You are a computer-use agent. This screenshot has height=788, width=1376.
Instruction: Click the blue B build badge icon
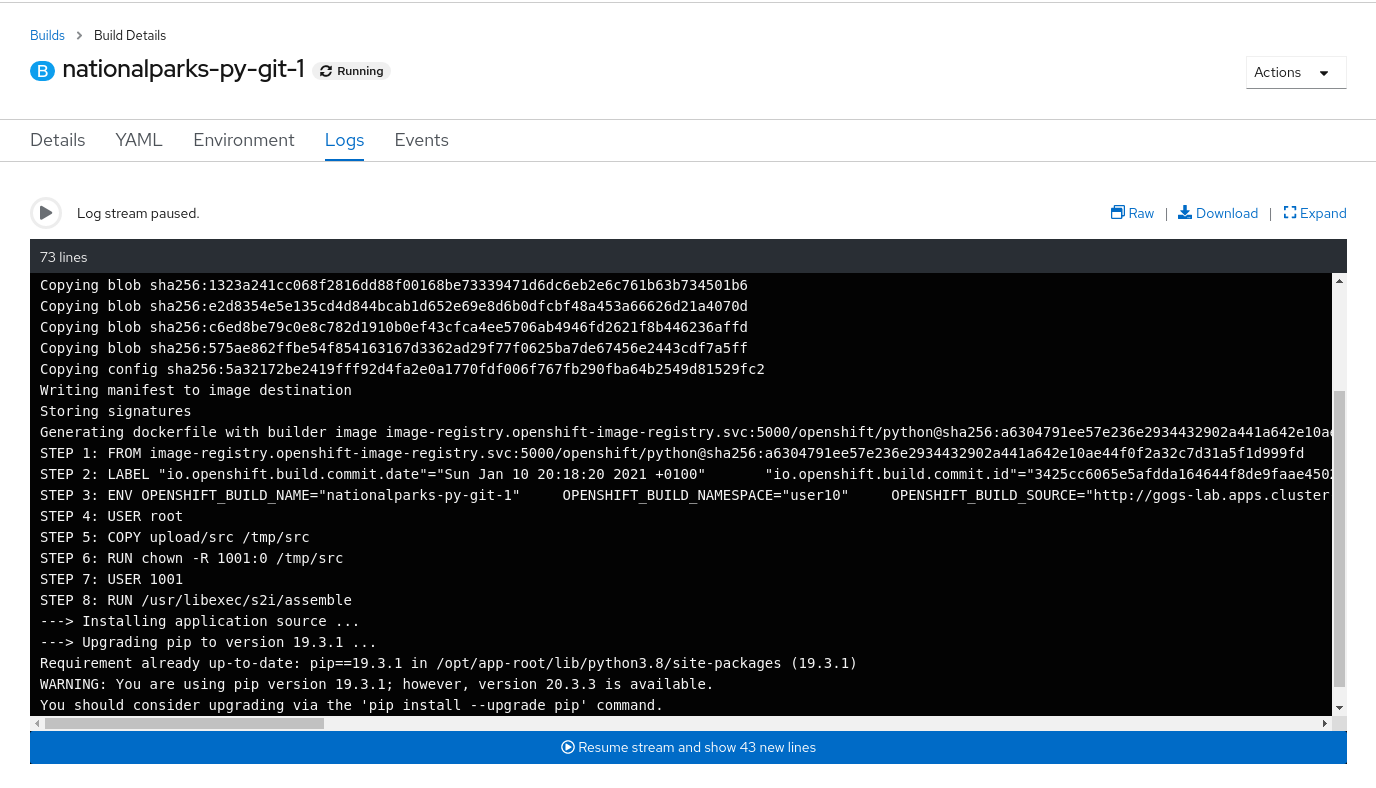click(42, 71)
